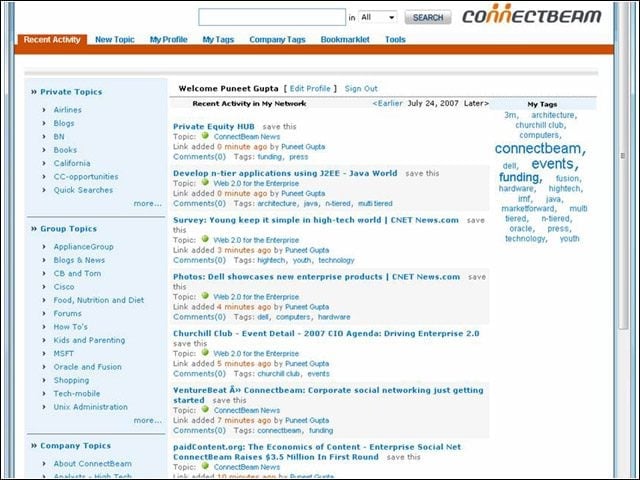This screenshot has width=640, height=480.
Task: Click the Sign Out link
Action: point(361,89)
